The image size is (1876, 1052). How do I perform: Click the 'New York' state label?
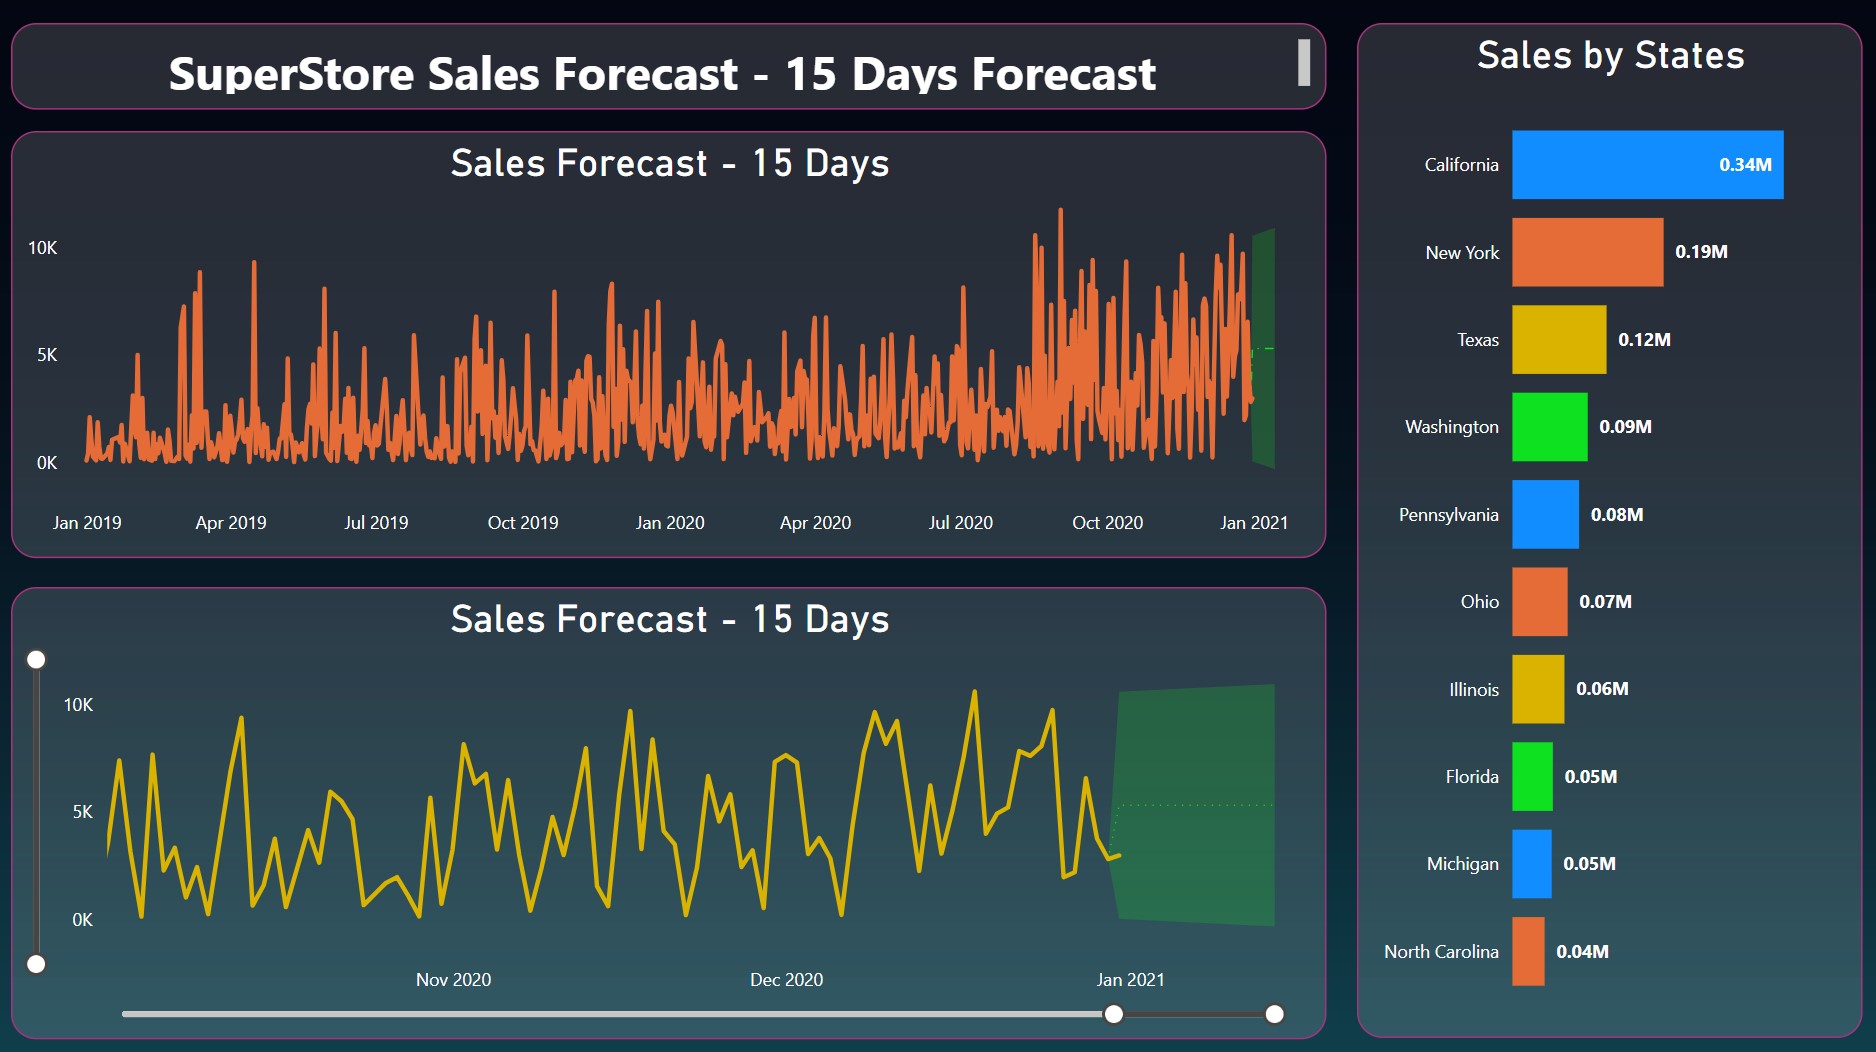[x=1462, y=253]
